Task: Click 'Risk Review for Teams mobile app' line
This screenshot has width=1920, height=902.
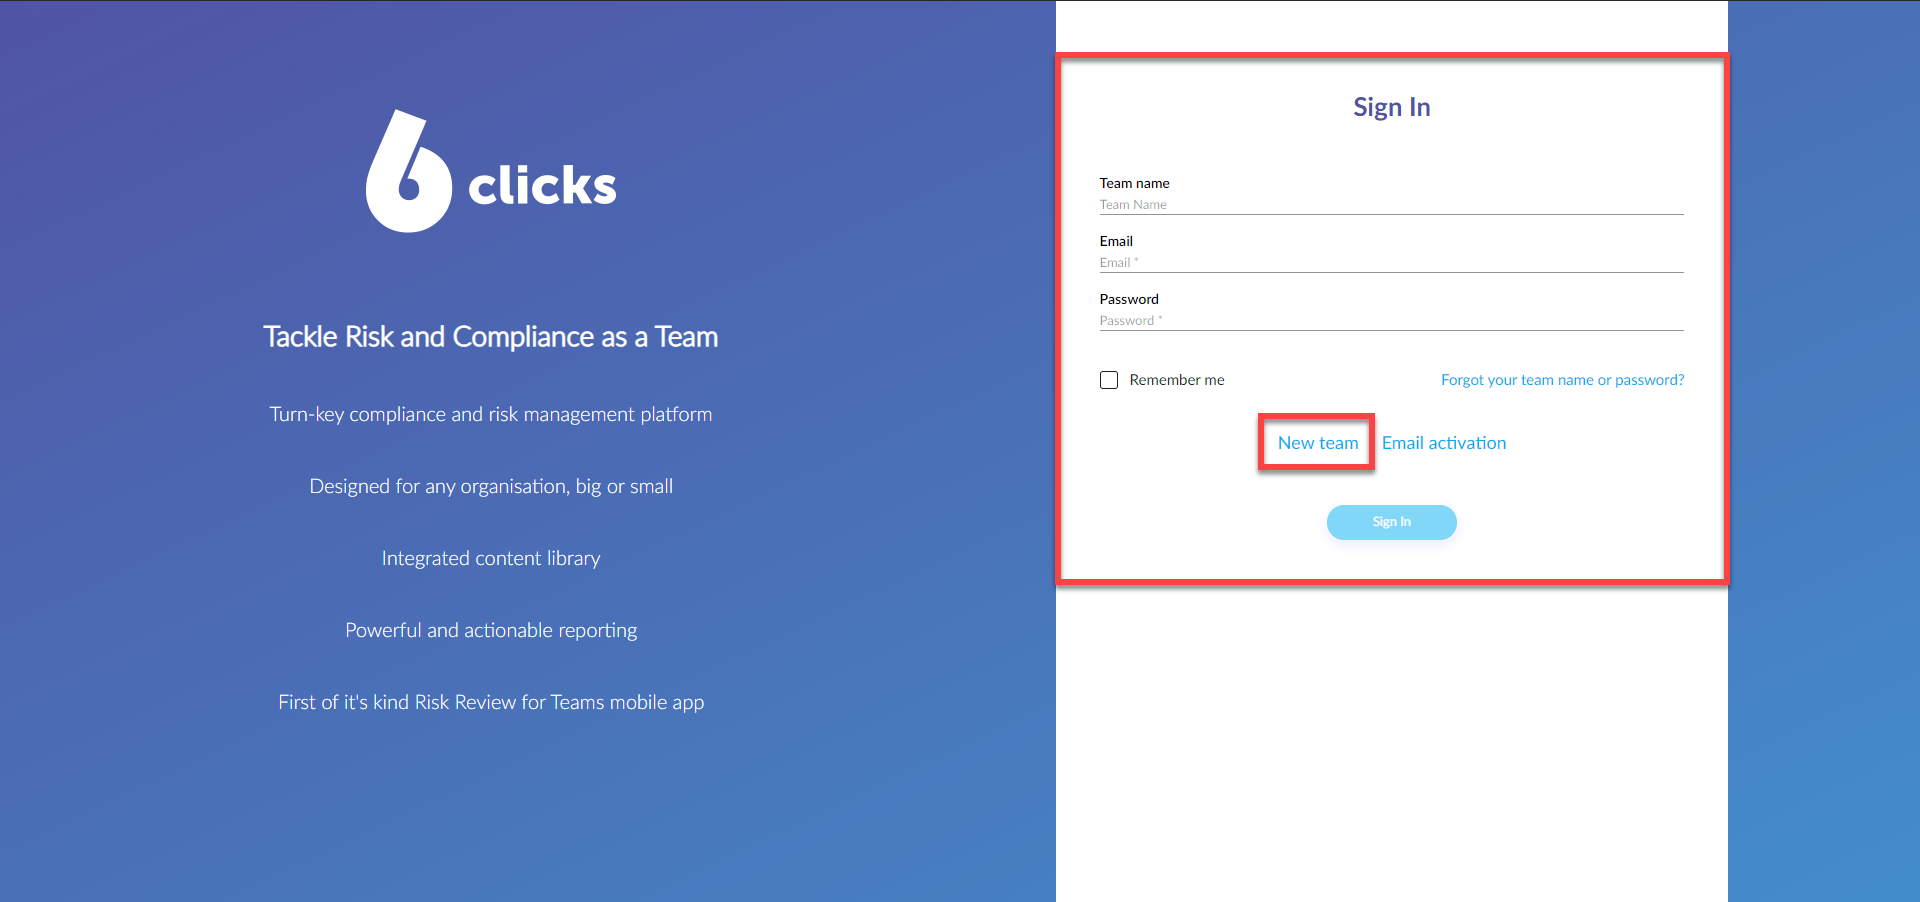Action: pyautogui.click(x=491, y=702)
